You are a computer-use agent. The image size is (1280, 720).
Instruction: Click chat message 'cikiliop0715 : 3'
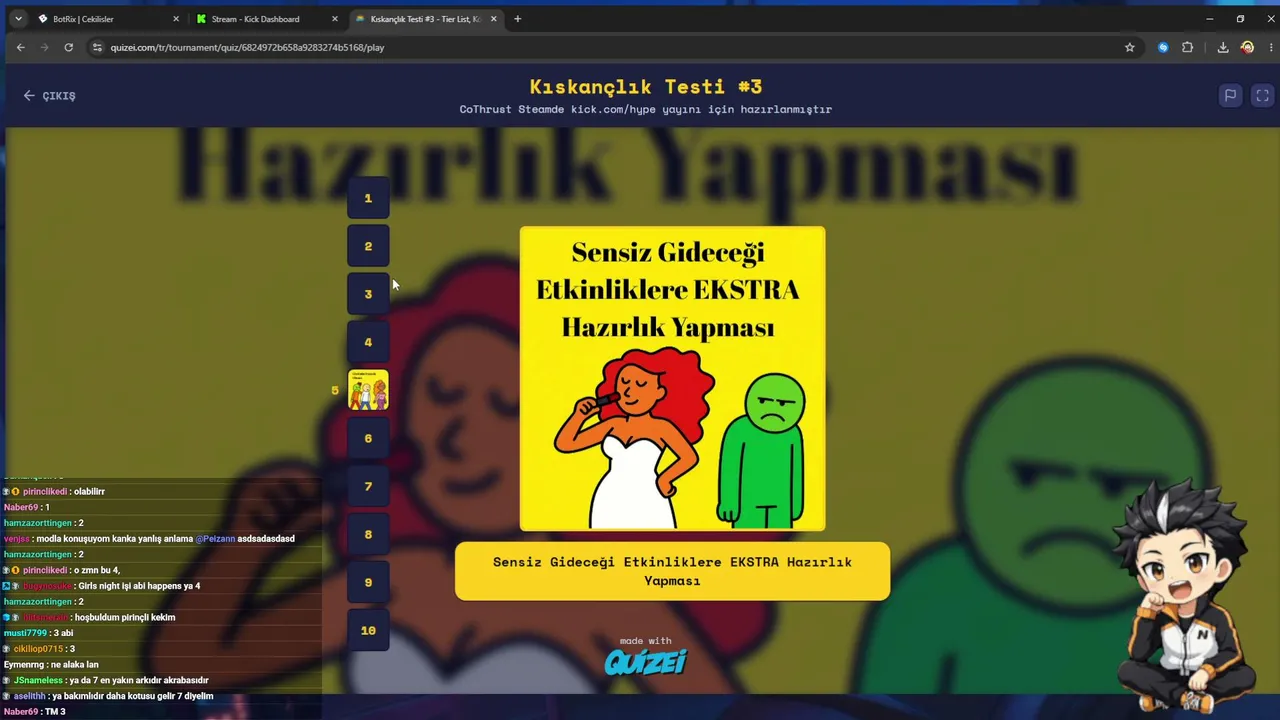pyautogui.click(x=39, y=649)
